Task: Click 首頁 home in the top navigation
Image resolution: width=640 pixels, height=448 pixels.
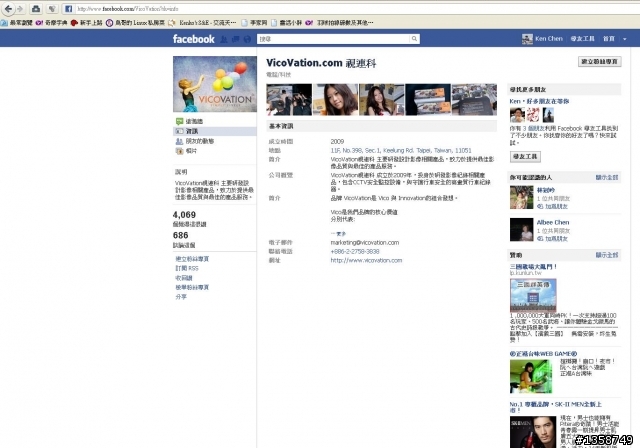Action: (x=609, y=39)
